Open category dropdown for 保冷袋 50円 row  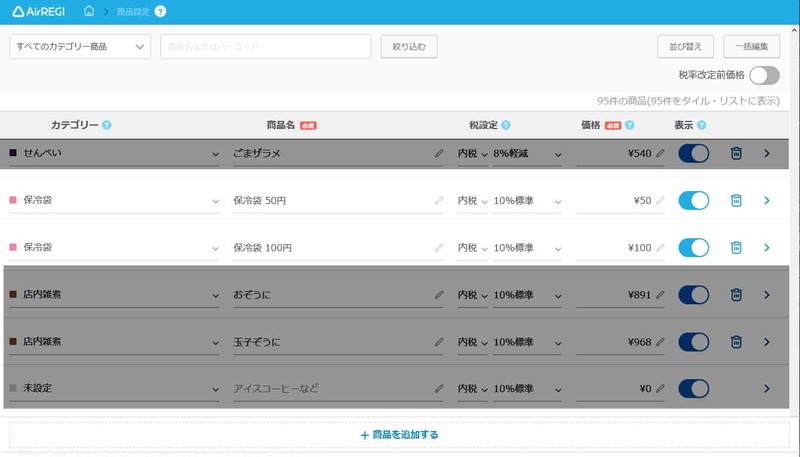click(x=114, y=200)
